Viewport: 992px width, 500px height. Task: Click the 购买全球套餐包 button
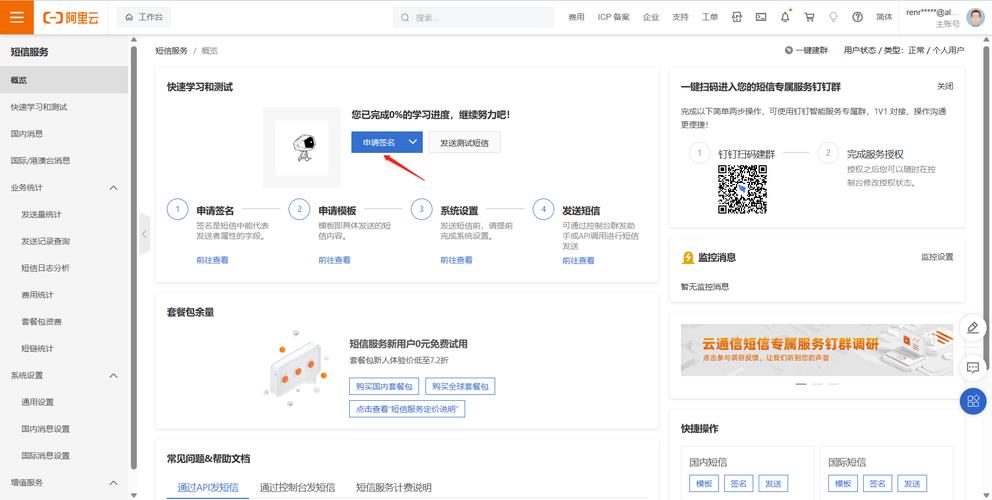pyautogui.click(x=460, y=387)
